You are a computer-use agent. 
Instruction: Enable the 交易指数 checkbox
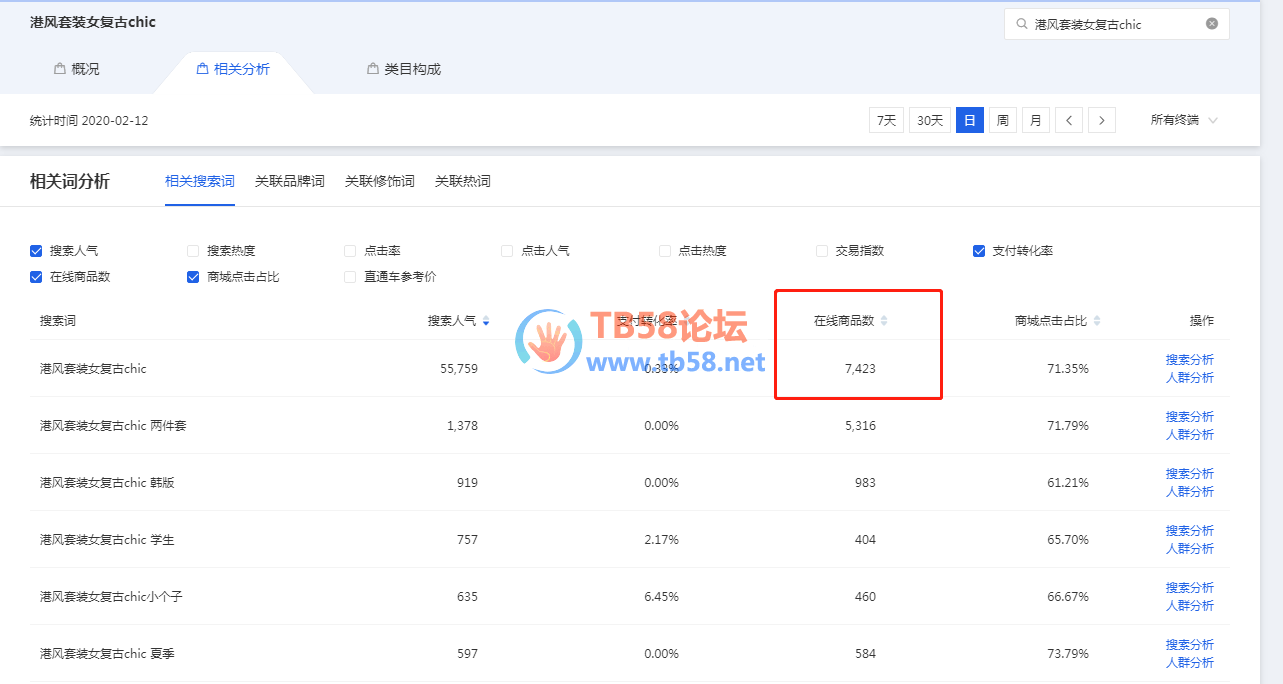coord(822,251)
